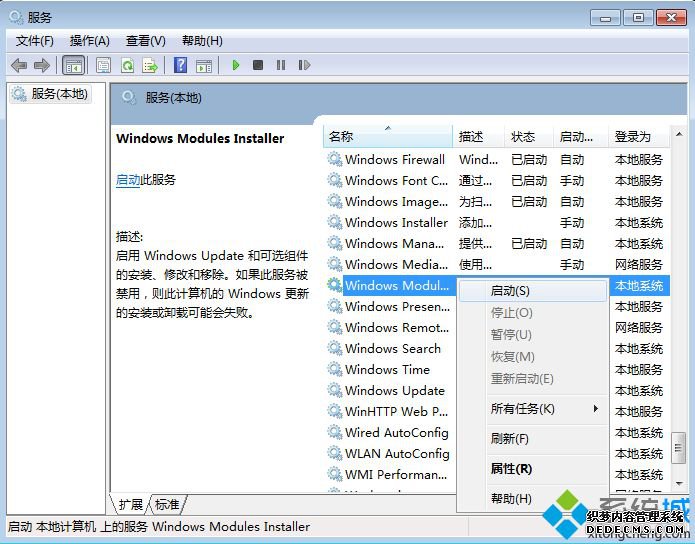Select the Windows Mana... service row

click(x=496, y=243)
